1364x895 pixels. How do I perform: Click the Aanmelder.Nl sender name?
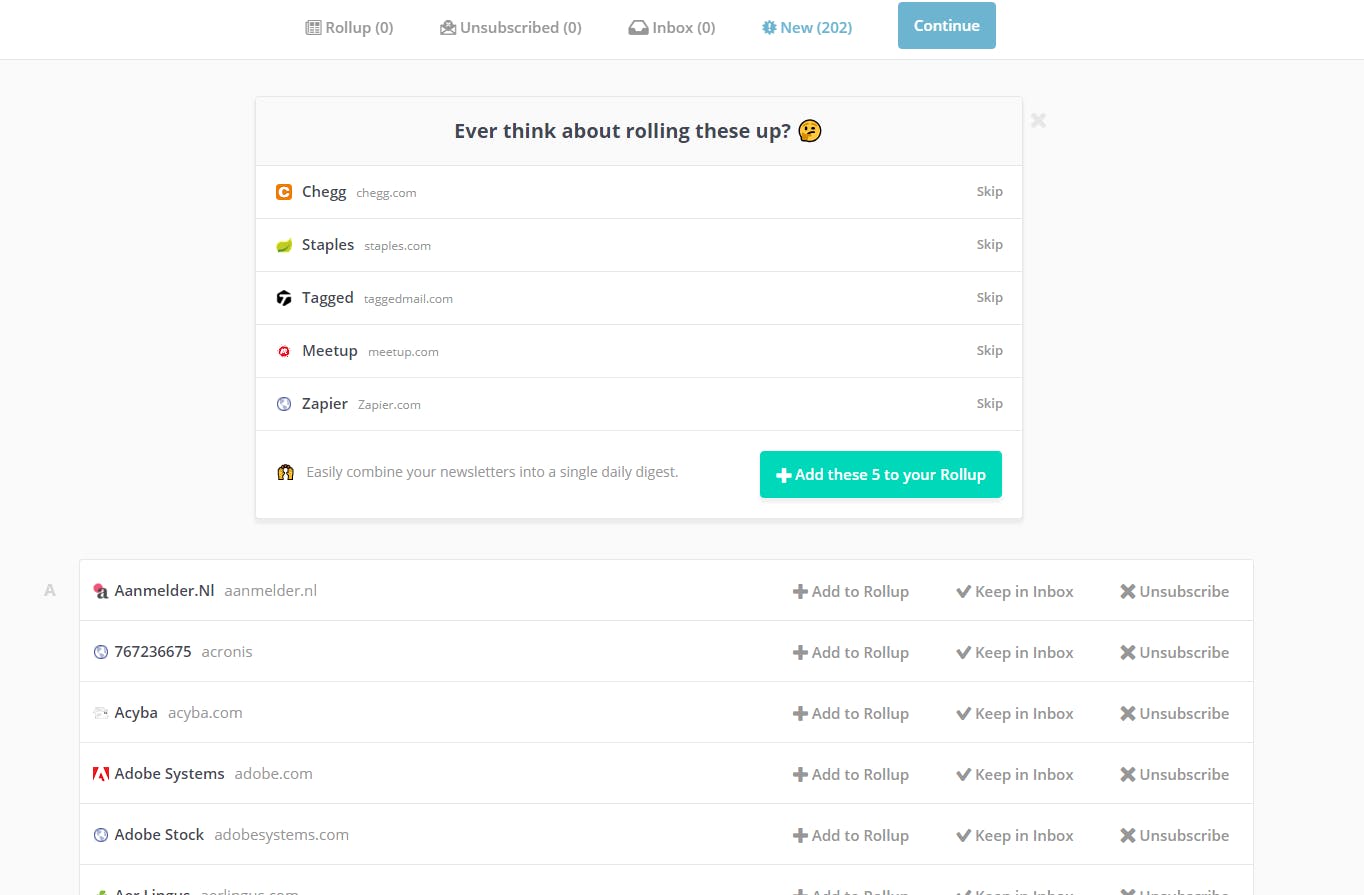pos(165,591)
